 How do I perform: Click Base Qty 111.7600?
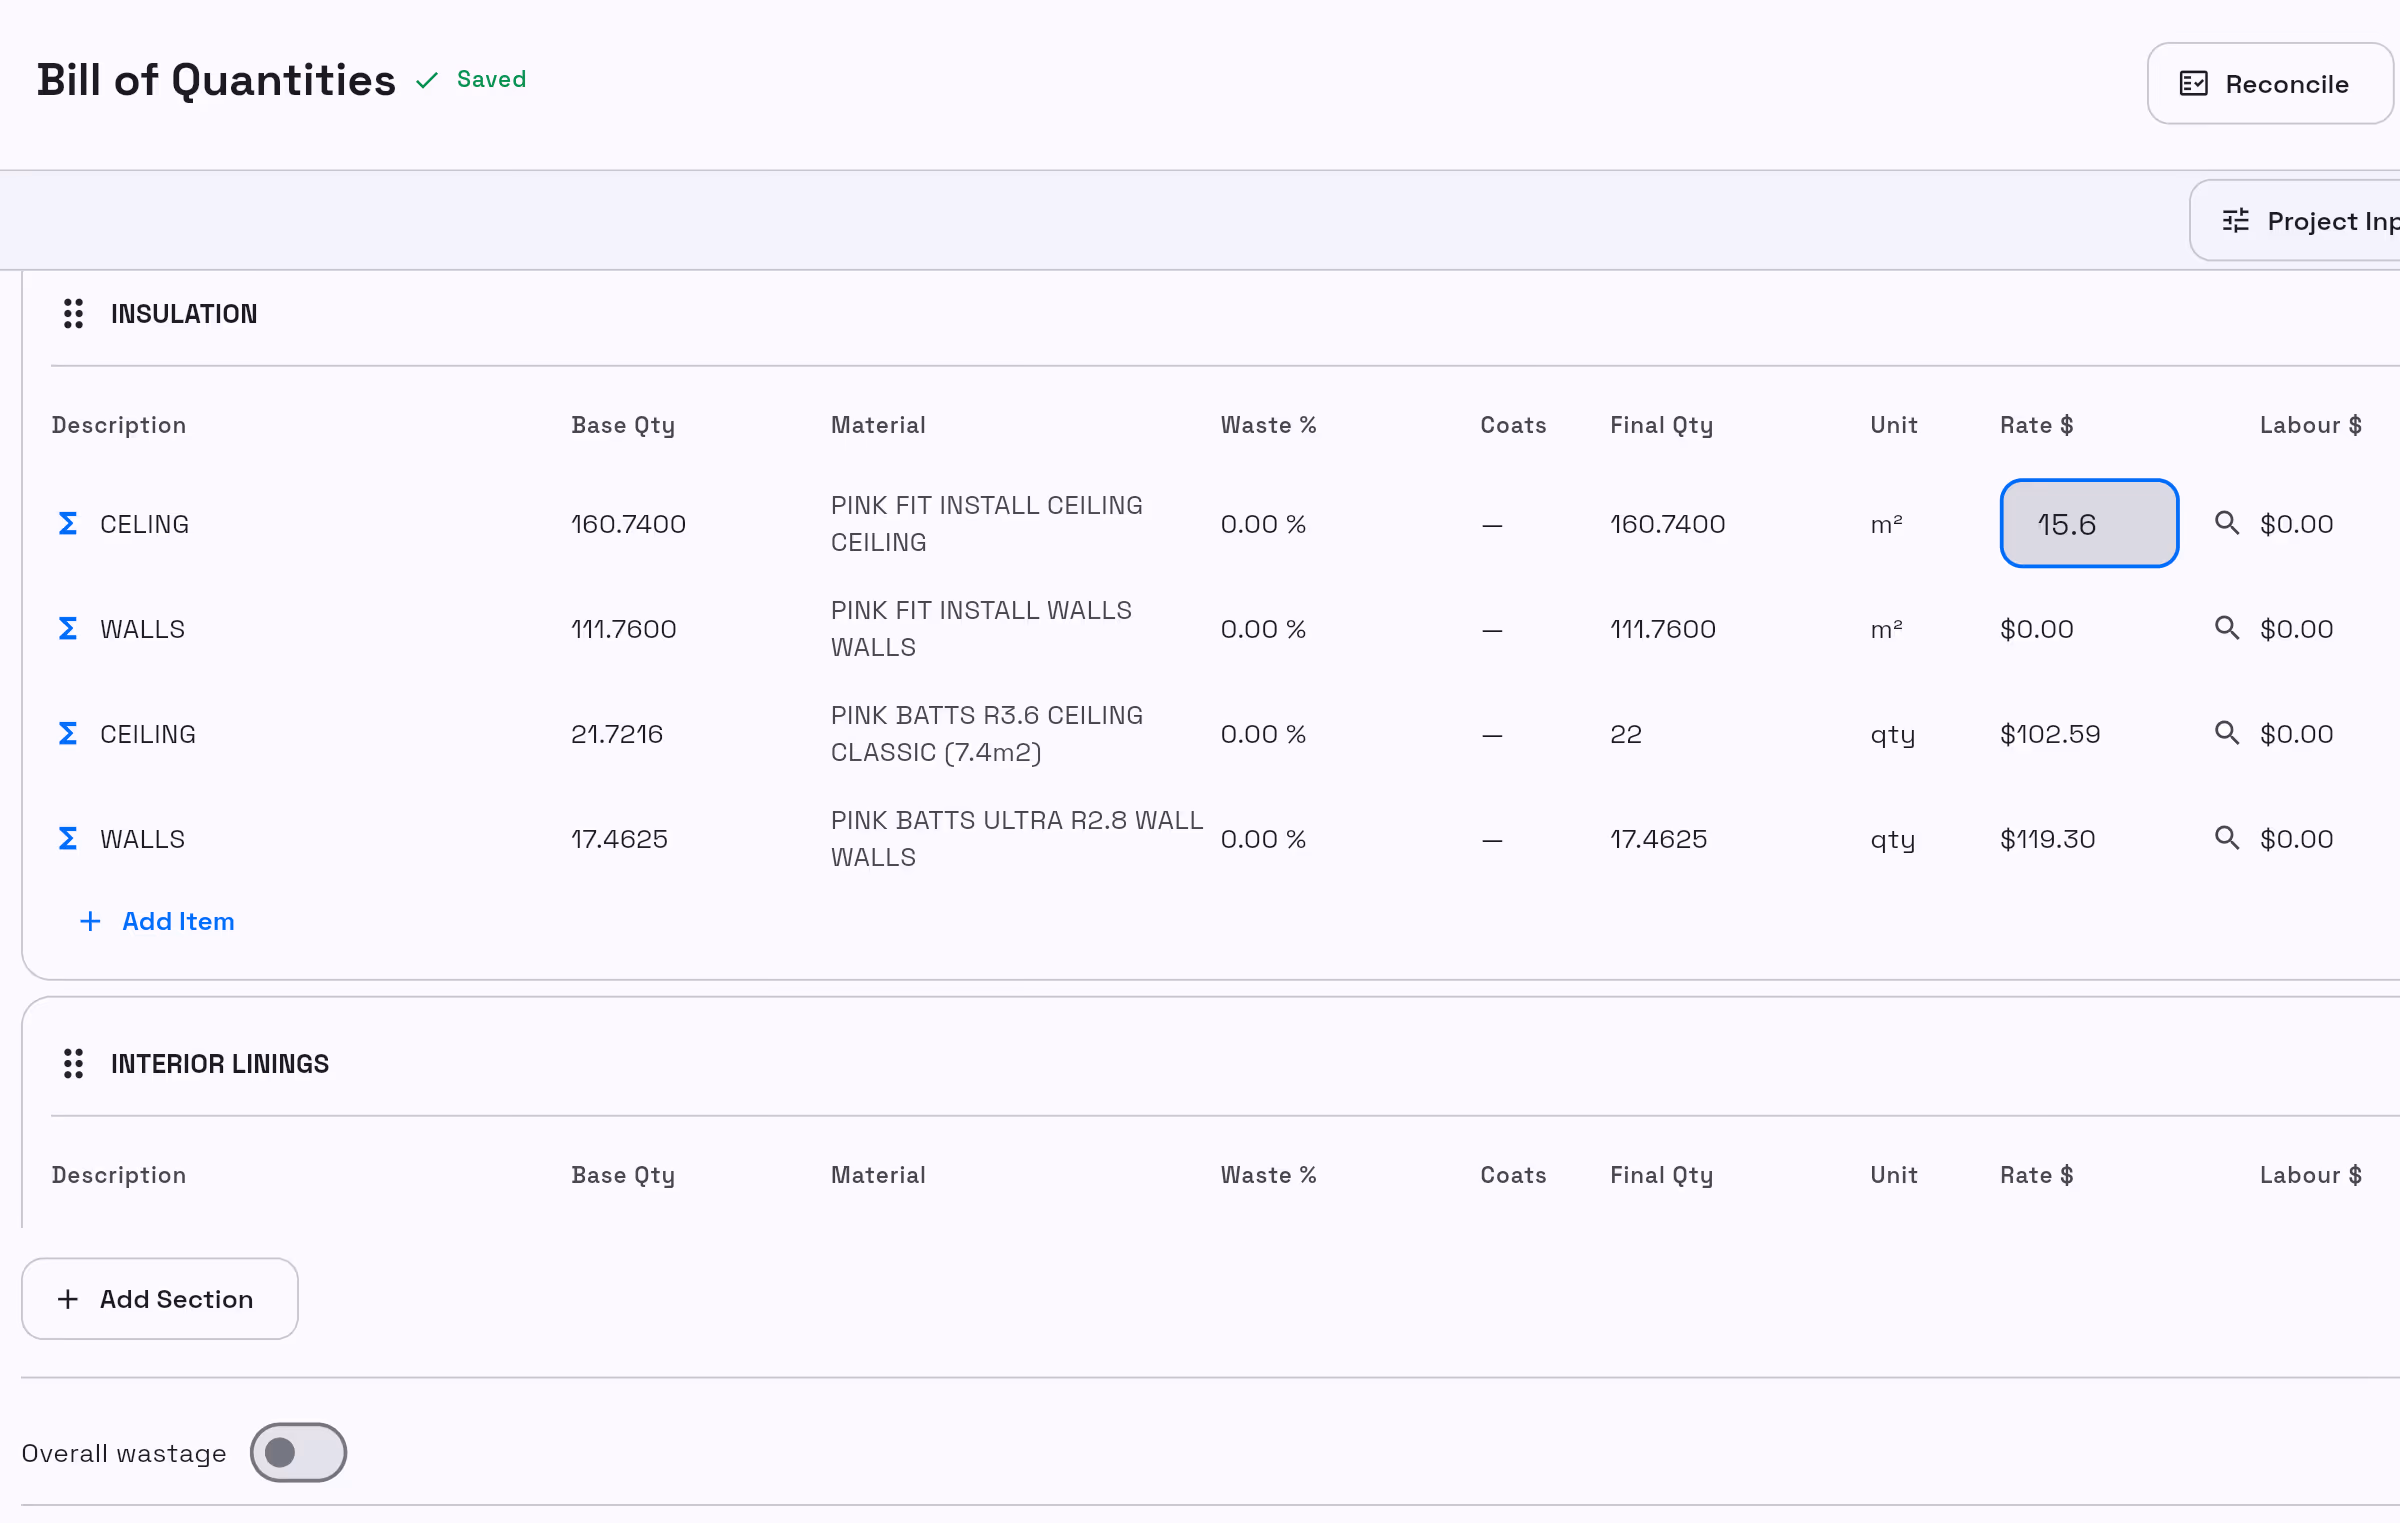click(623, 629)
